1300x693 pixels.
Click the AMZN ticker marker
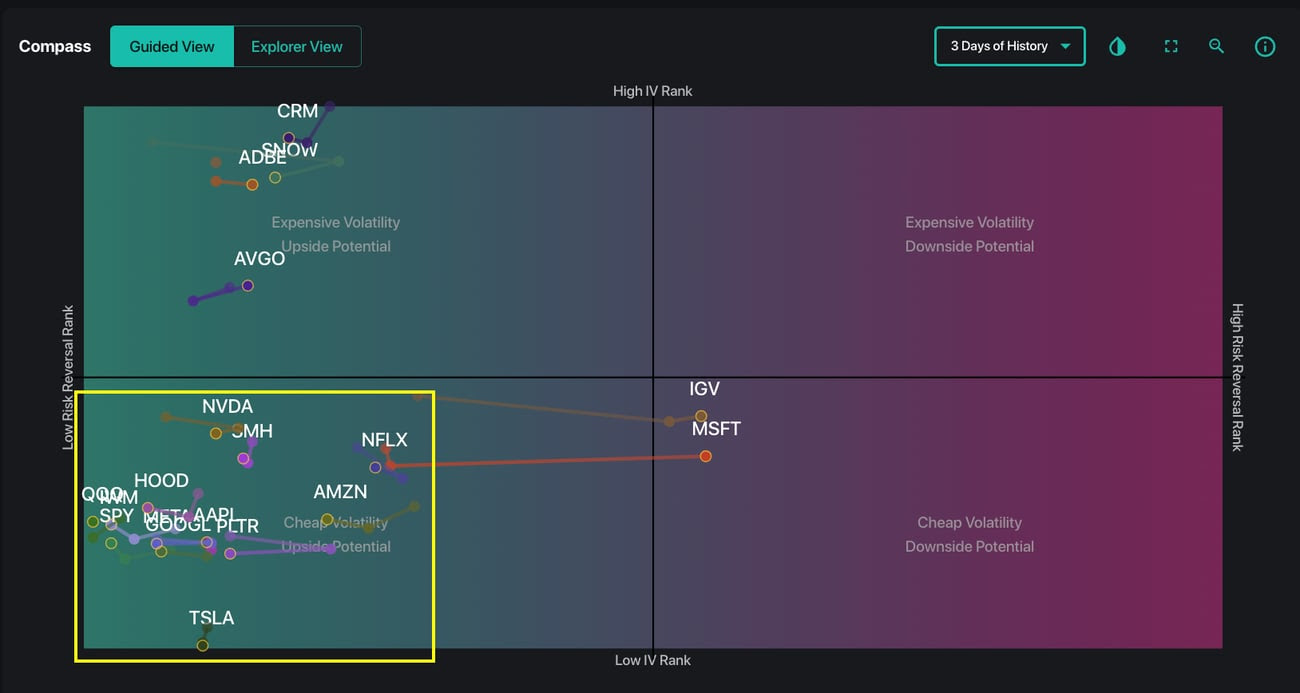[327, 519]
